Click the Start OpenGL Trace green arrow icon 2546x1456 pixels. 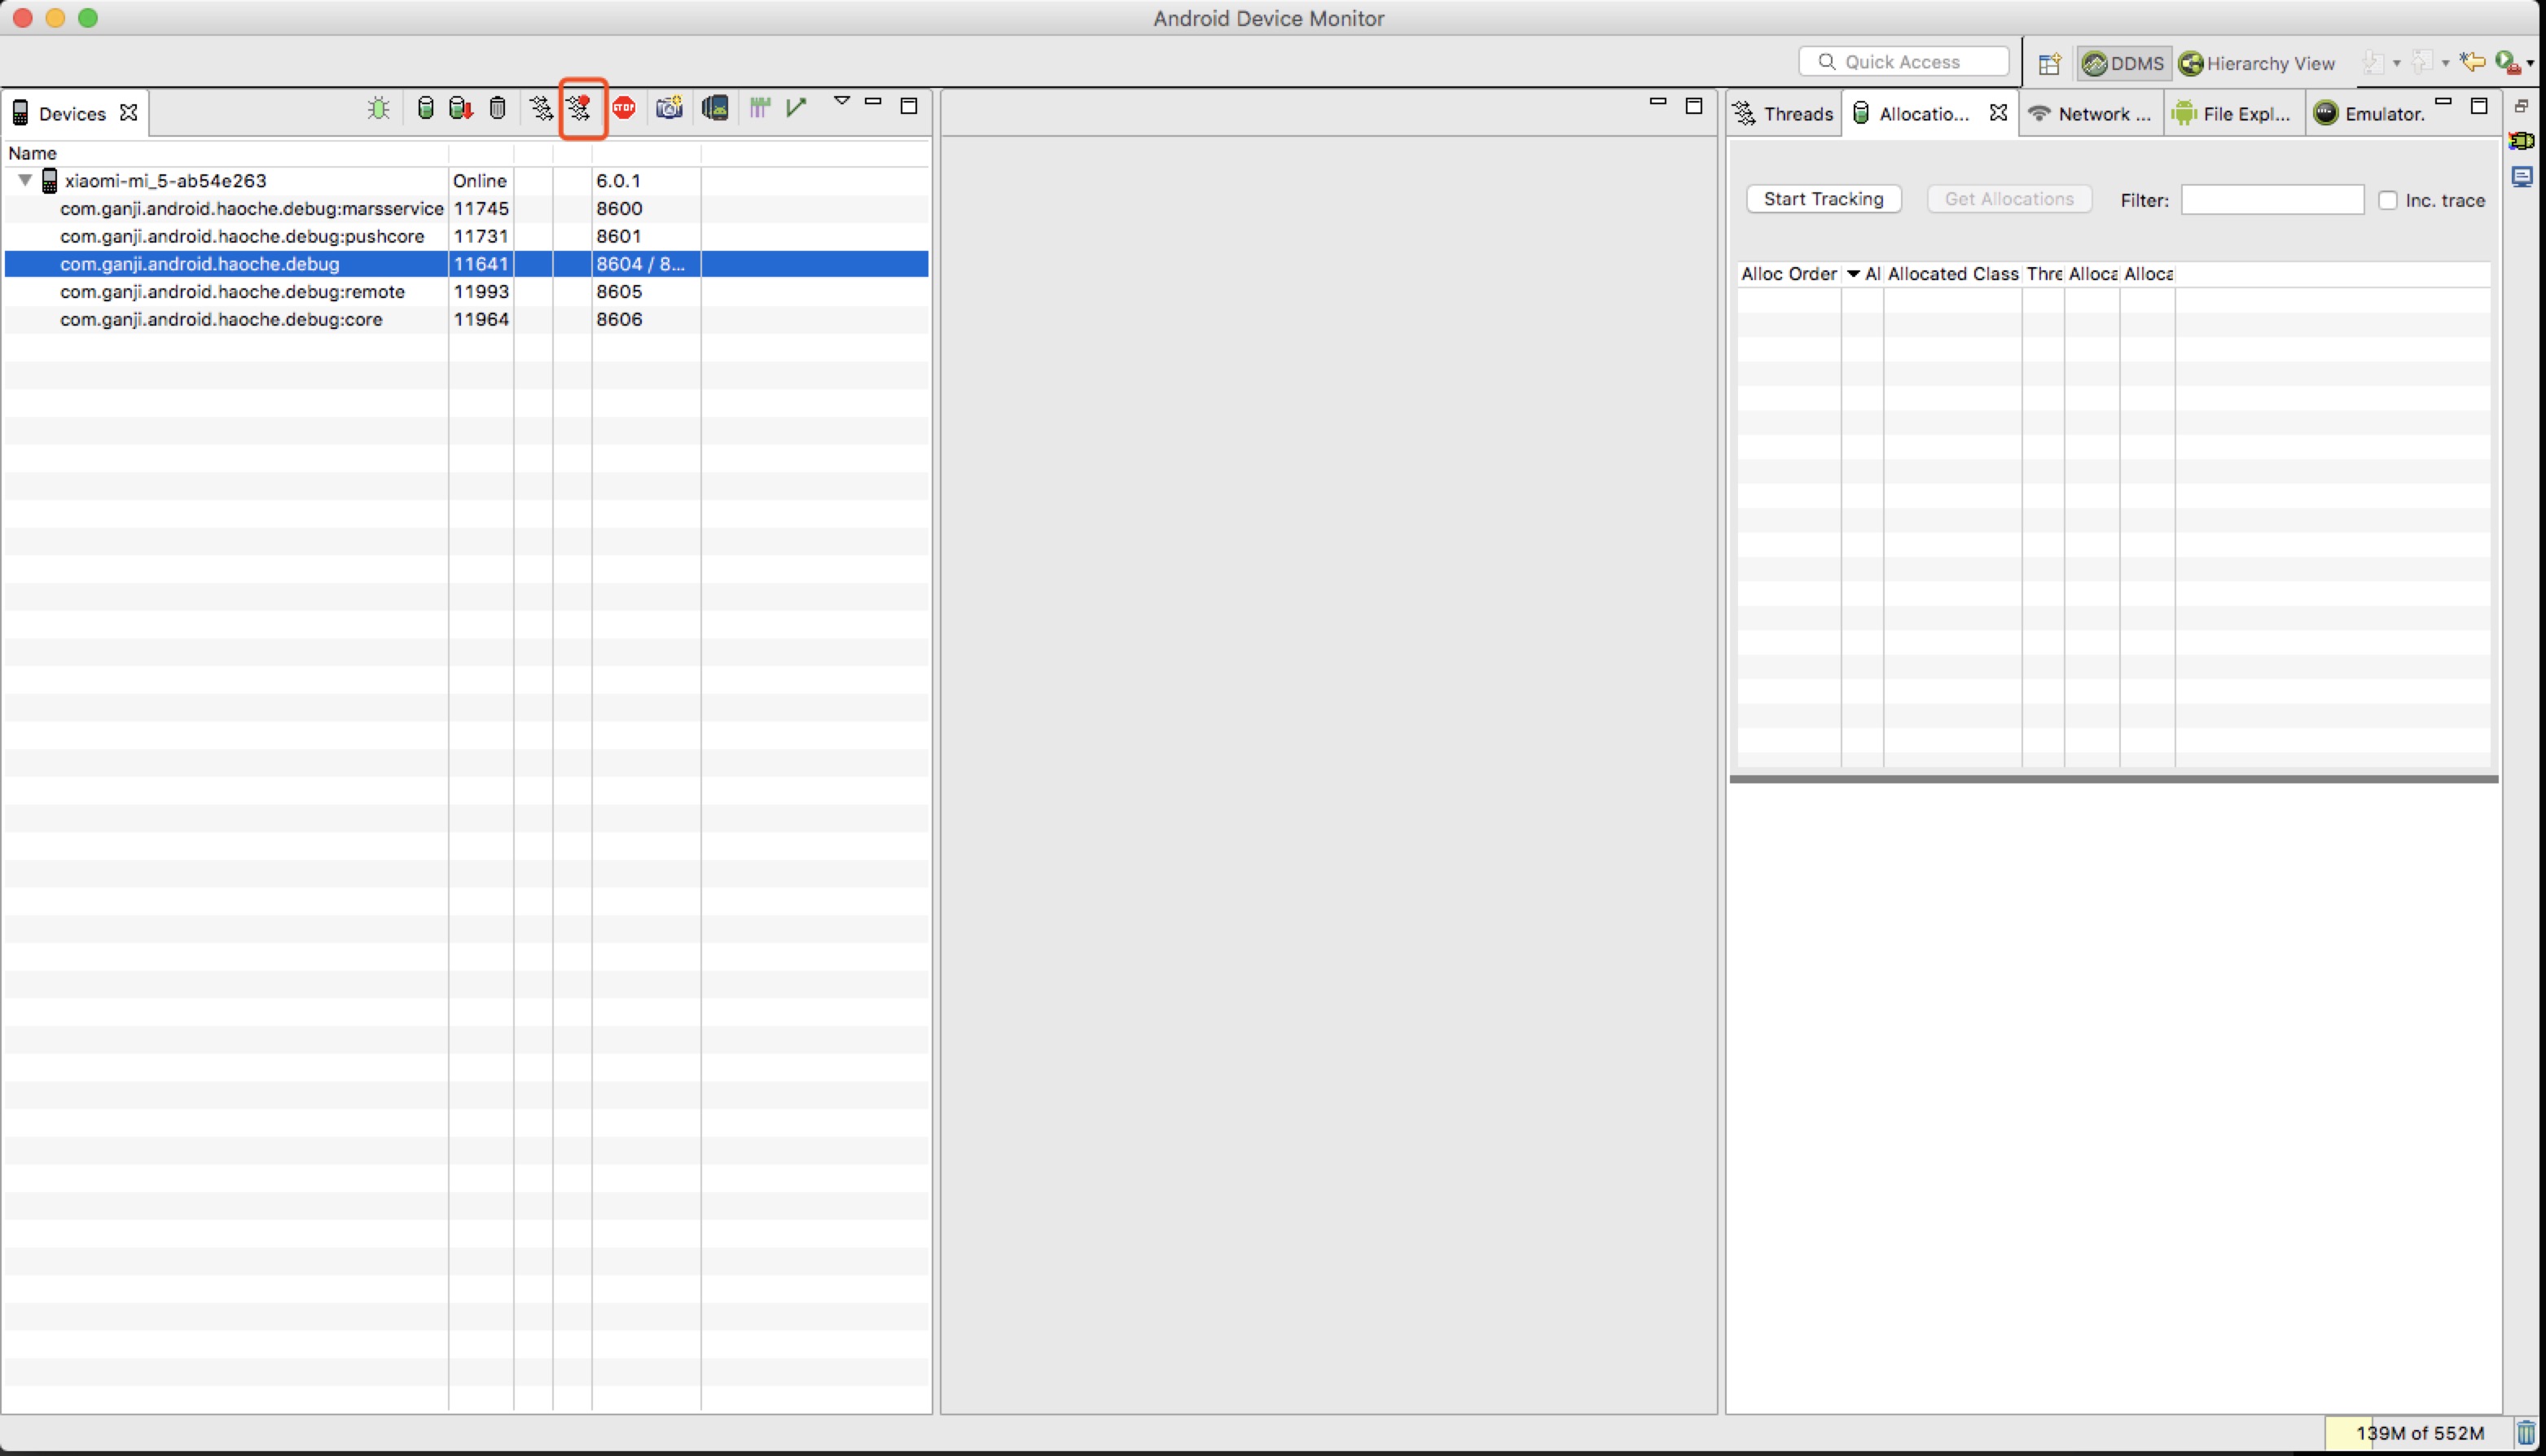coord(796,108)
